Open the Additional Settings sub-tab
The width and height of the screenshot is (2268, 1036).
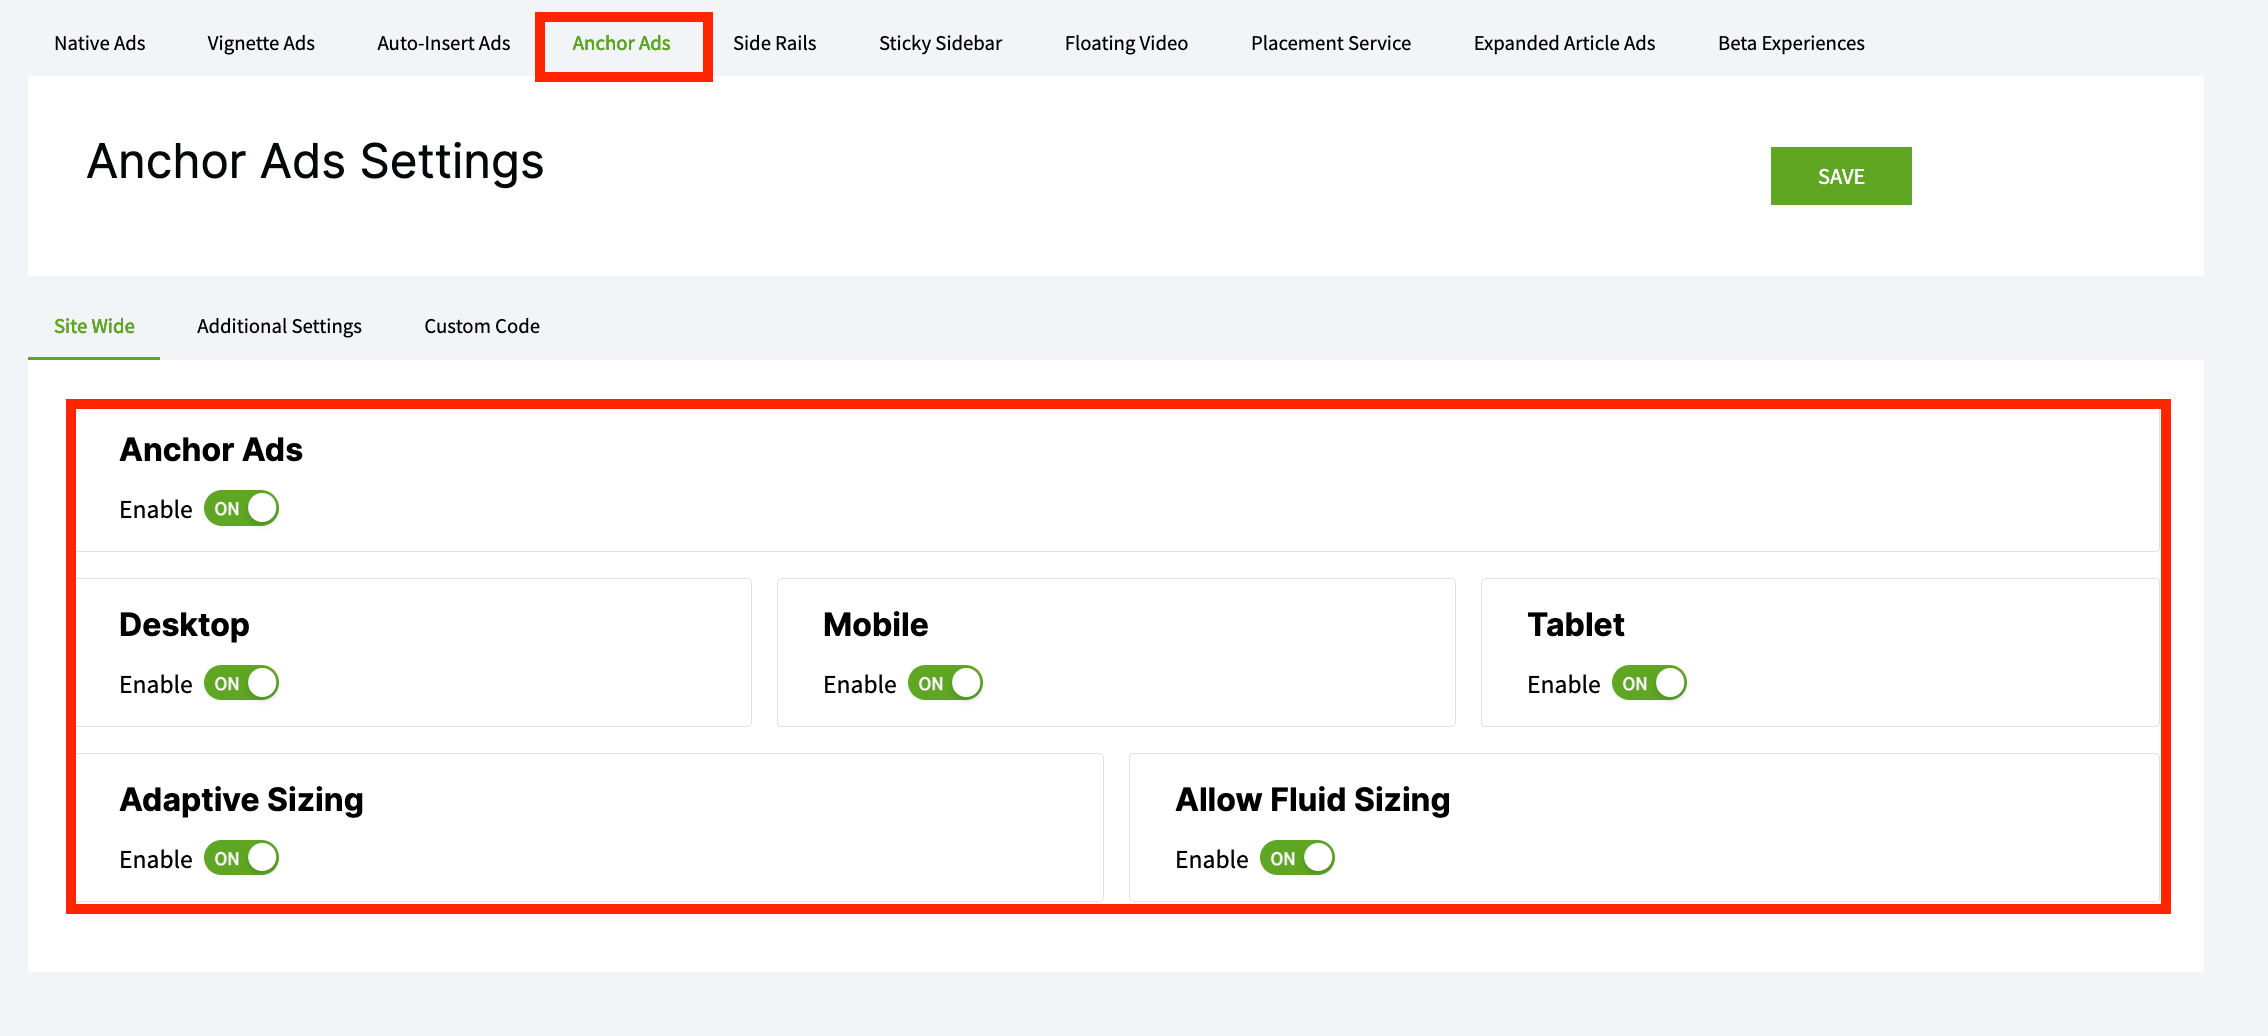click(279, 326)
